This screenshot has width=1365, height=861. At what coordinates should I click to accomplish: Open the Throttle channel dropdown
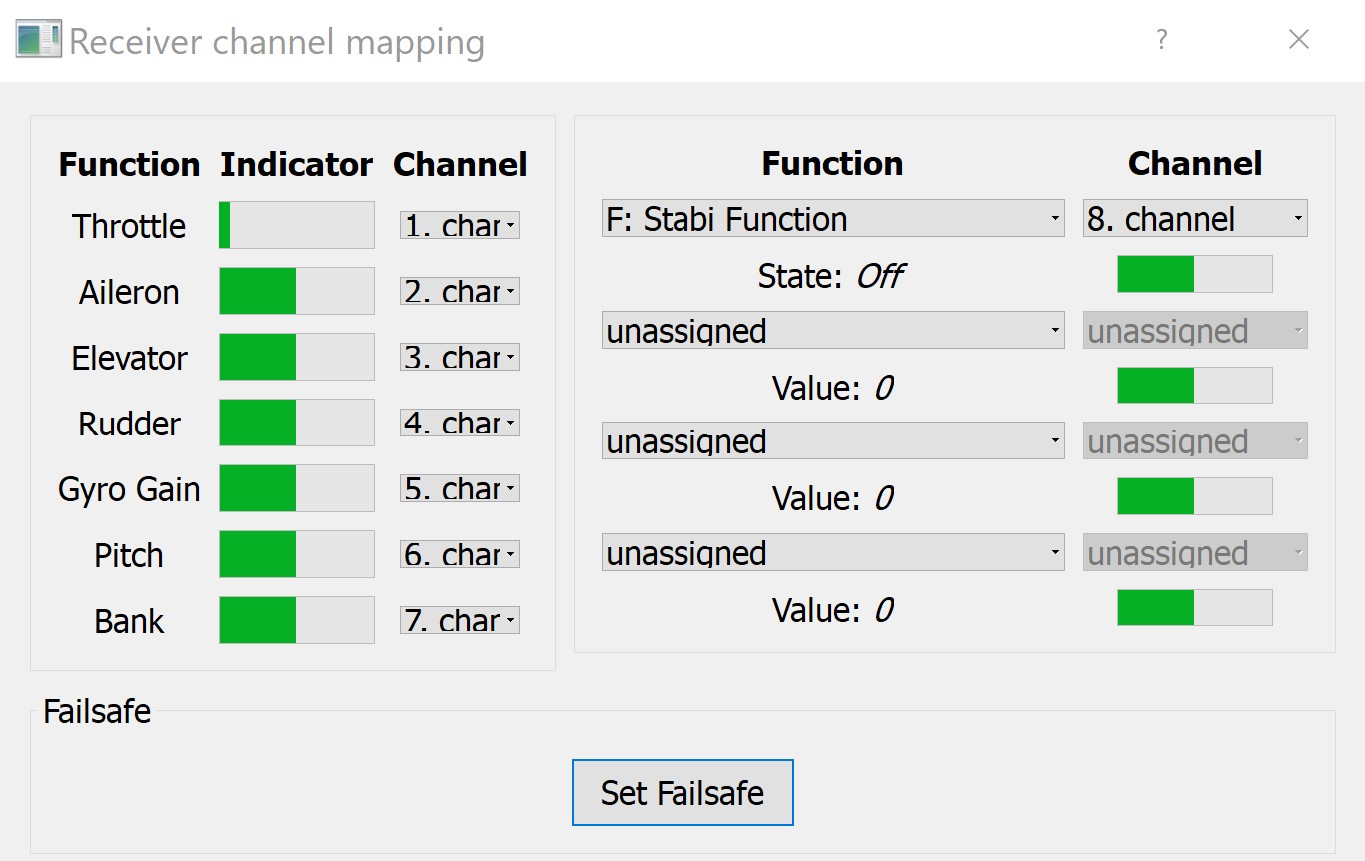coord(460,226)
